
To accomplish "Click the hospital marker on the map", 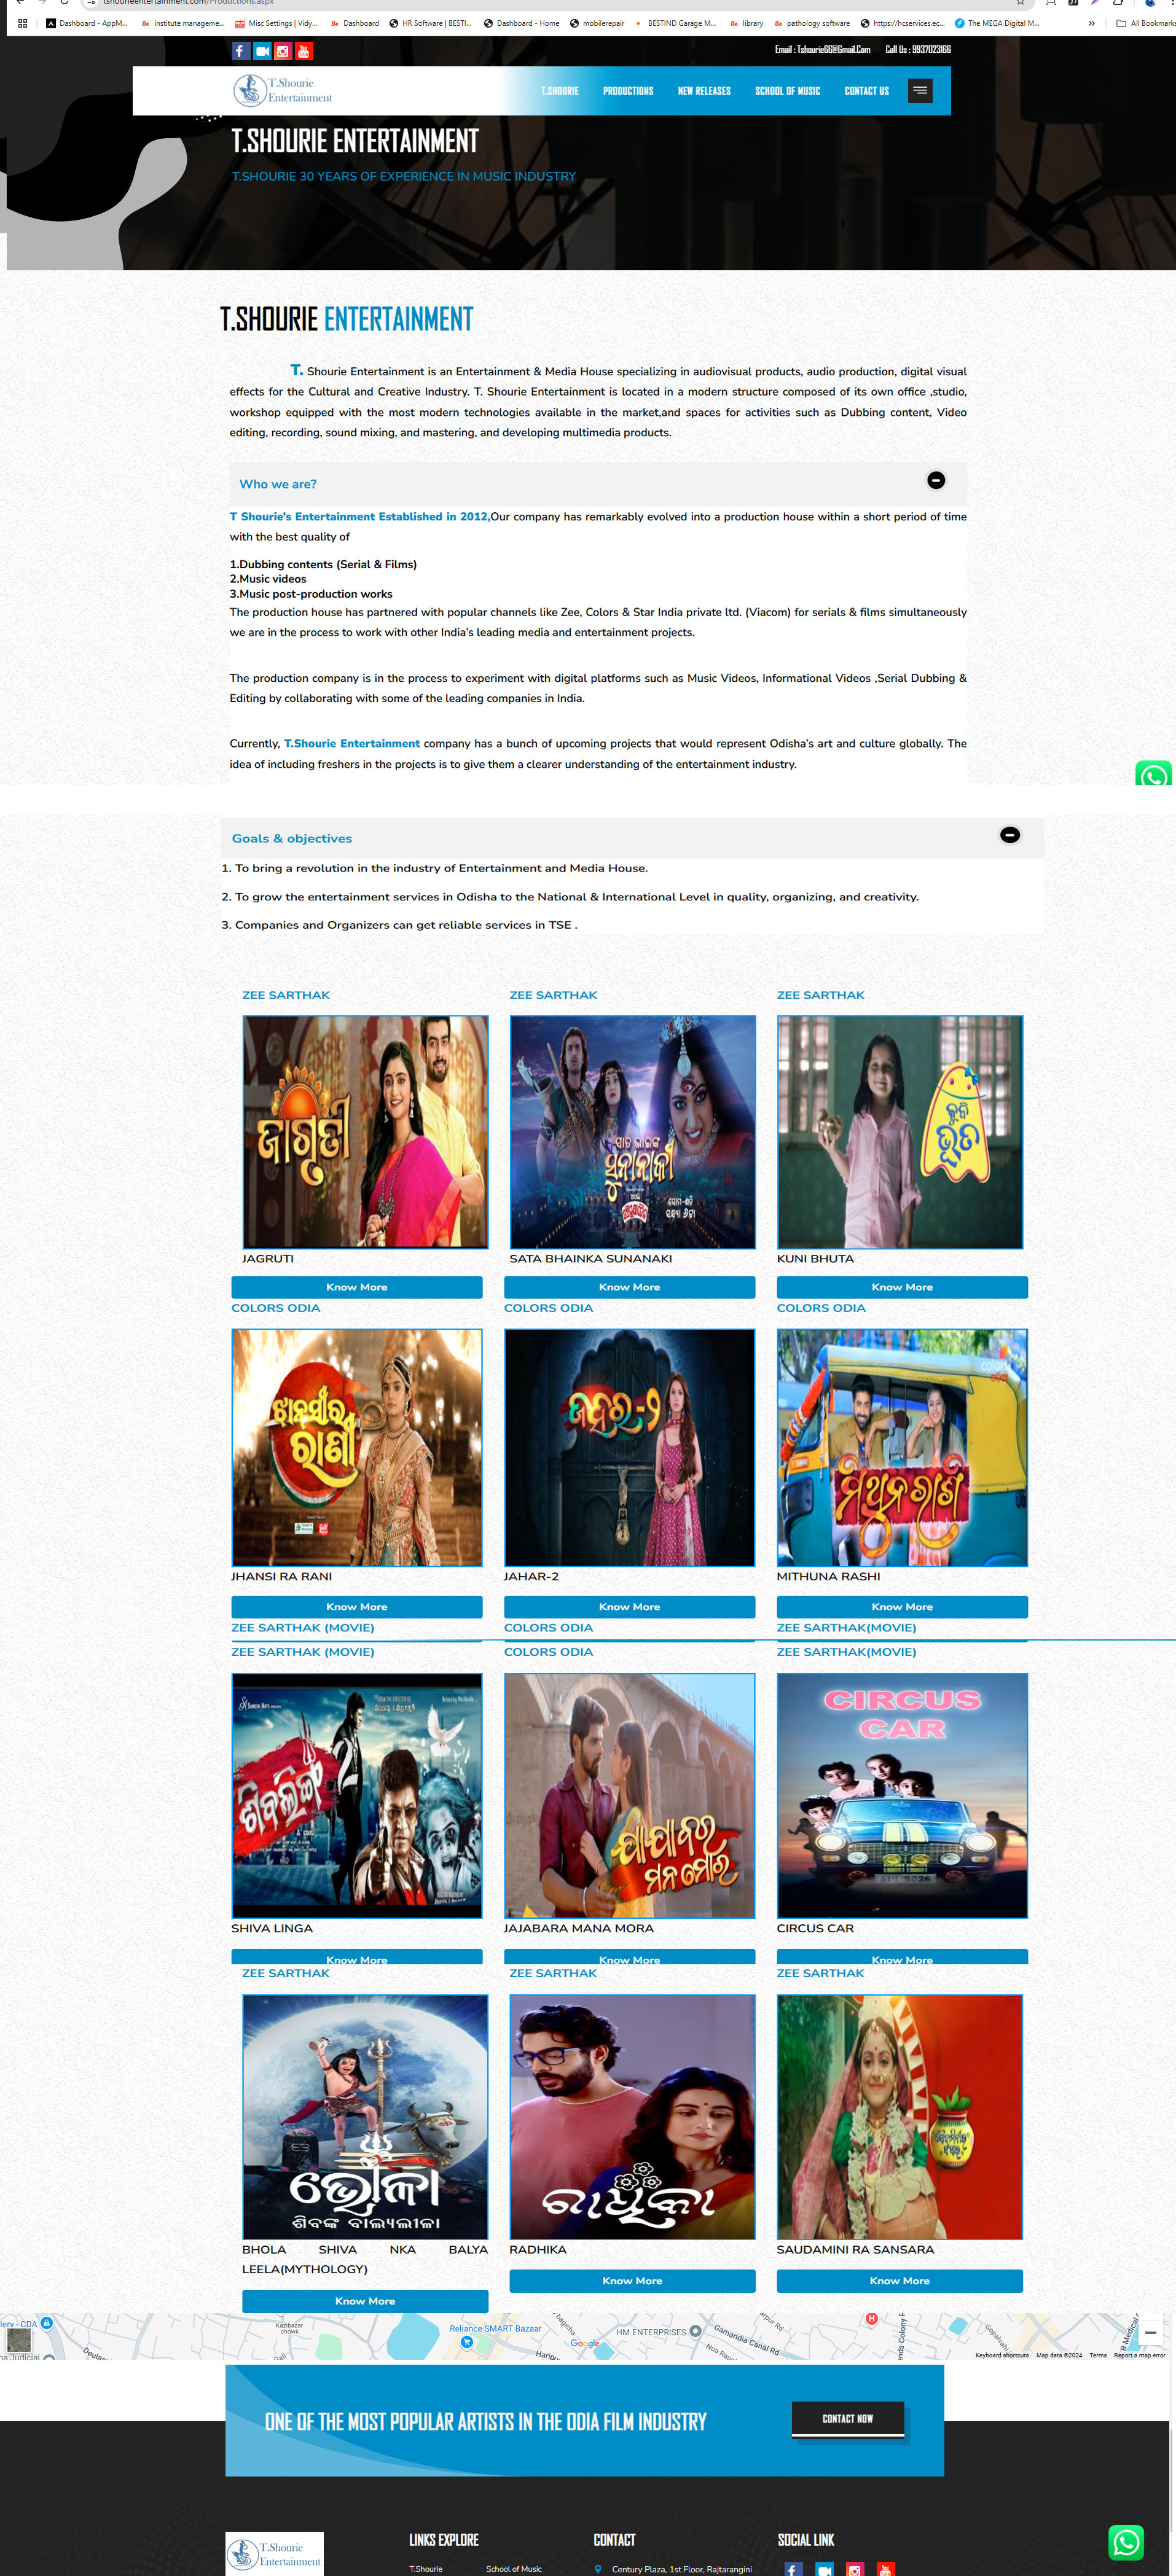I will point(871,2318).
